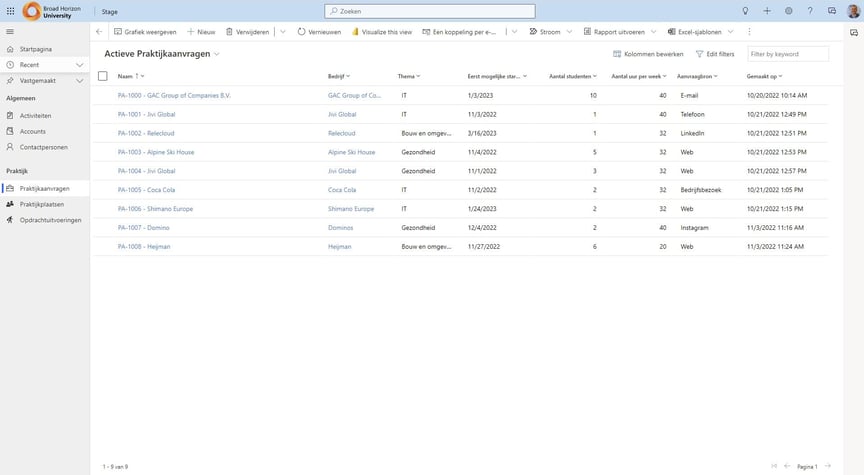
Task: Open the chat panel icon in header
Action: pyautogui.click(x=831, y=11)
